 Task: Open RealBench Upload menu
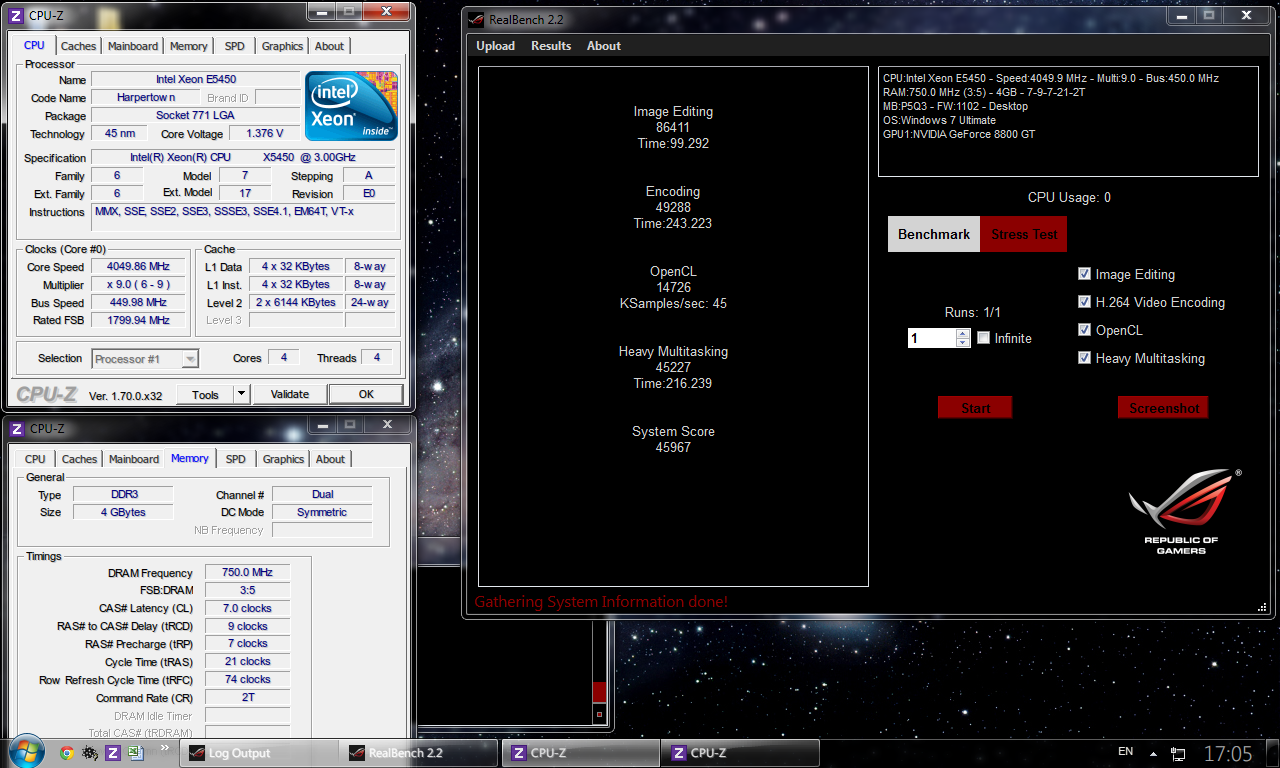pyautogui.click(x=495, y=46)
